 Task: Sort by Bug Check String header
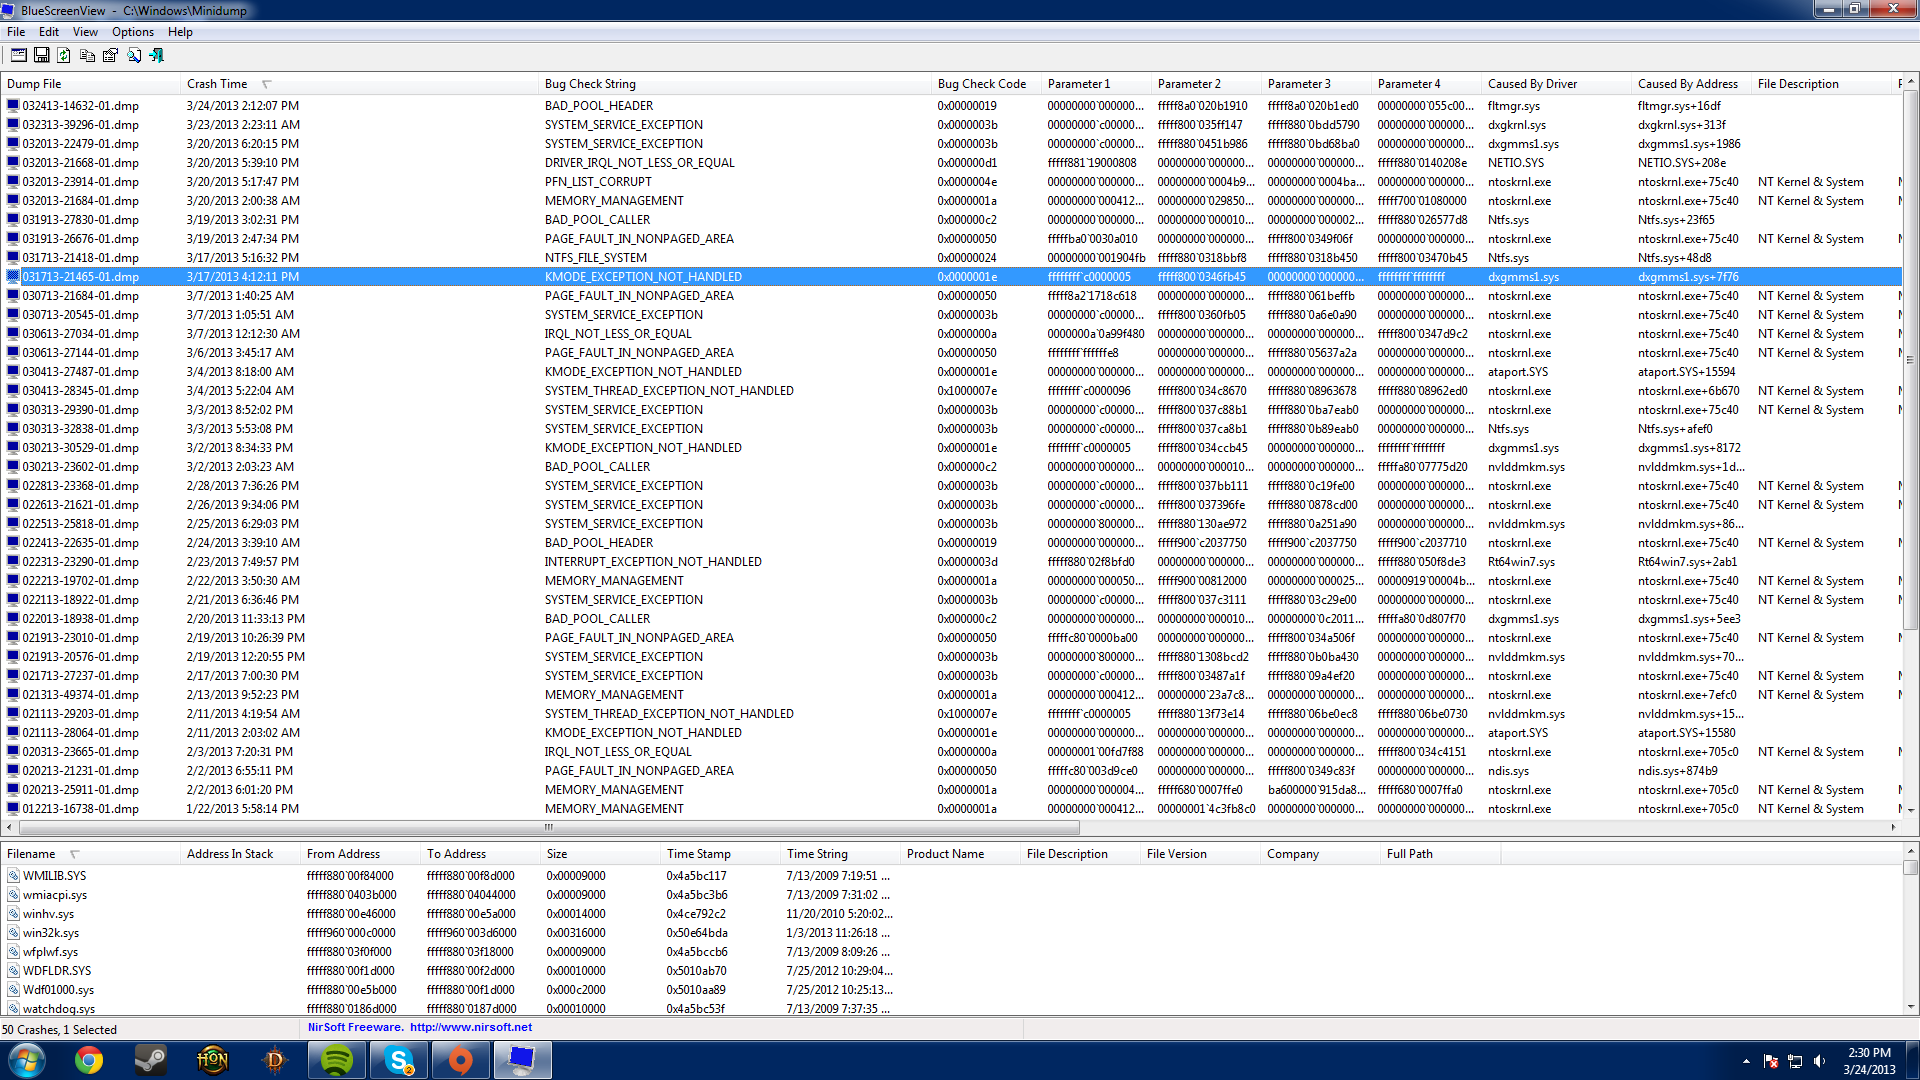coord(735,84)
